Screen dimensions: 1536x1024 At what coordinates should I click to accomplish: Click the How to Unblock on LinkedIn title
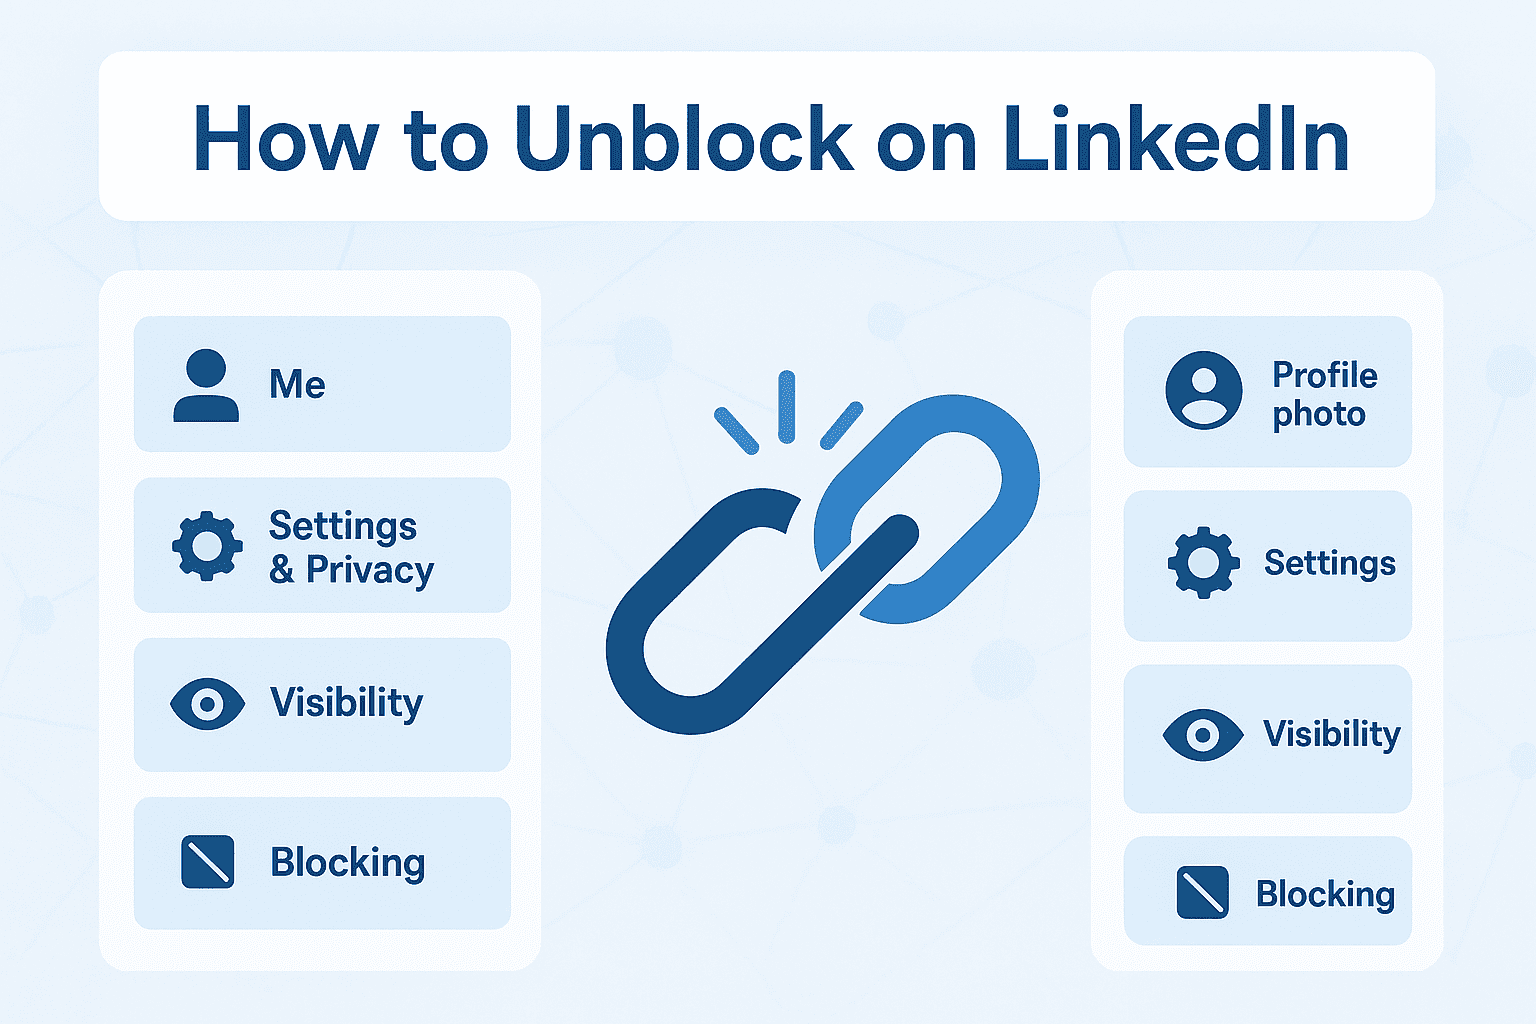tap(770, 138)
